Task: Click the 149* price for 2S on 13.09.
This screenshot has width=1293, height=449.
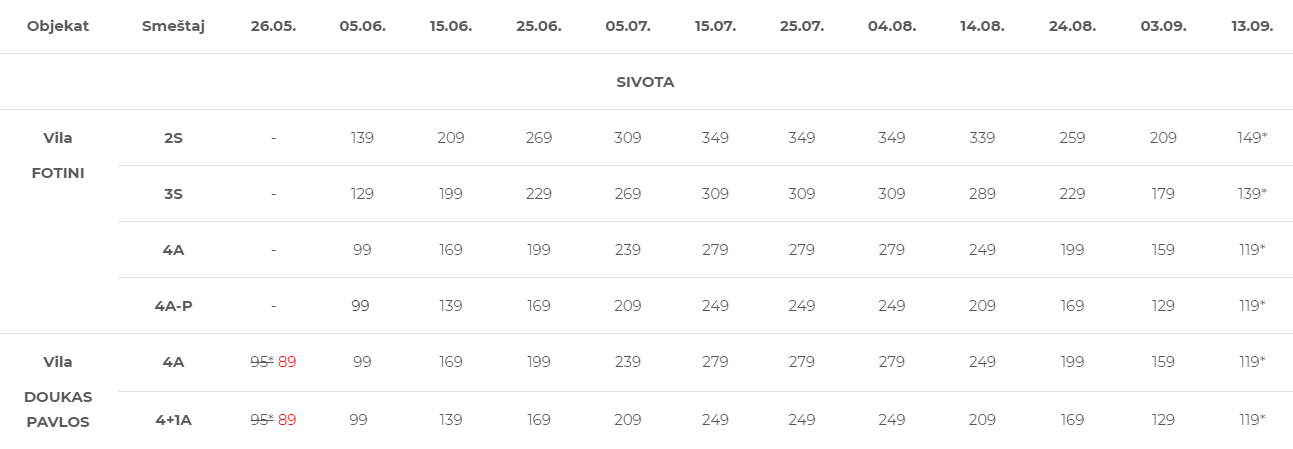Action: pyautogui.click(x=1252, y=138)
